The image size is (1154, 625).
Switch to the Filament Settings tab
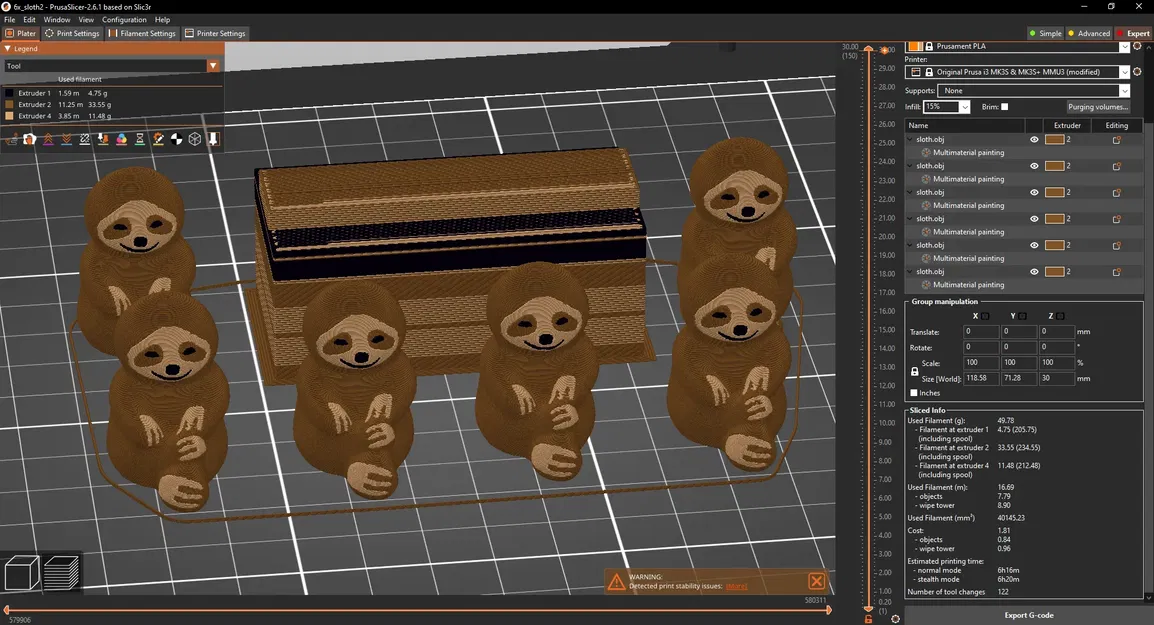click(142, 33)
